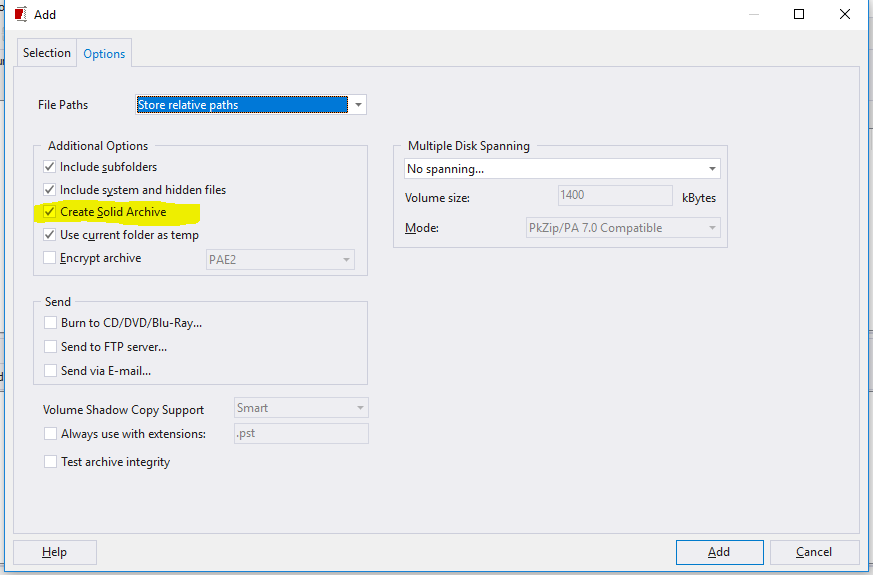Enable Test archive integrity checkbox
873x575 pixels.
[x=50, y=461]
